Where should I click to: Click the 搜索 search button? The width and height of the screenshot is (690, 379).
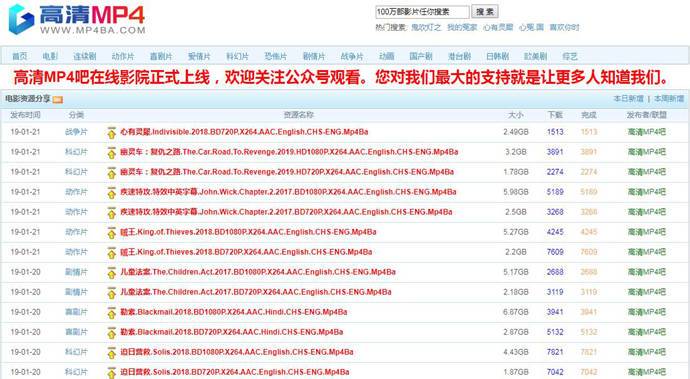[484, 12]
